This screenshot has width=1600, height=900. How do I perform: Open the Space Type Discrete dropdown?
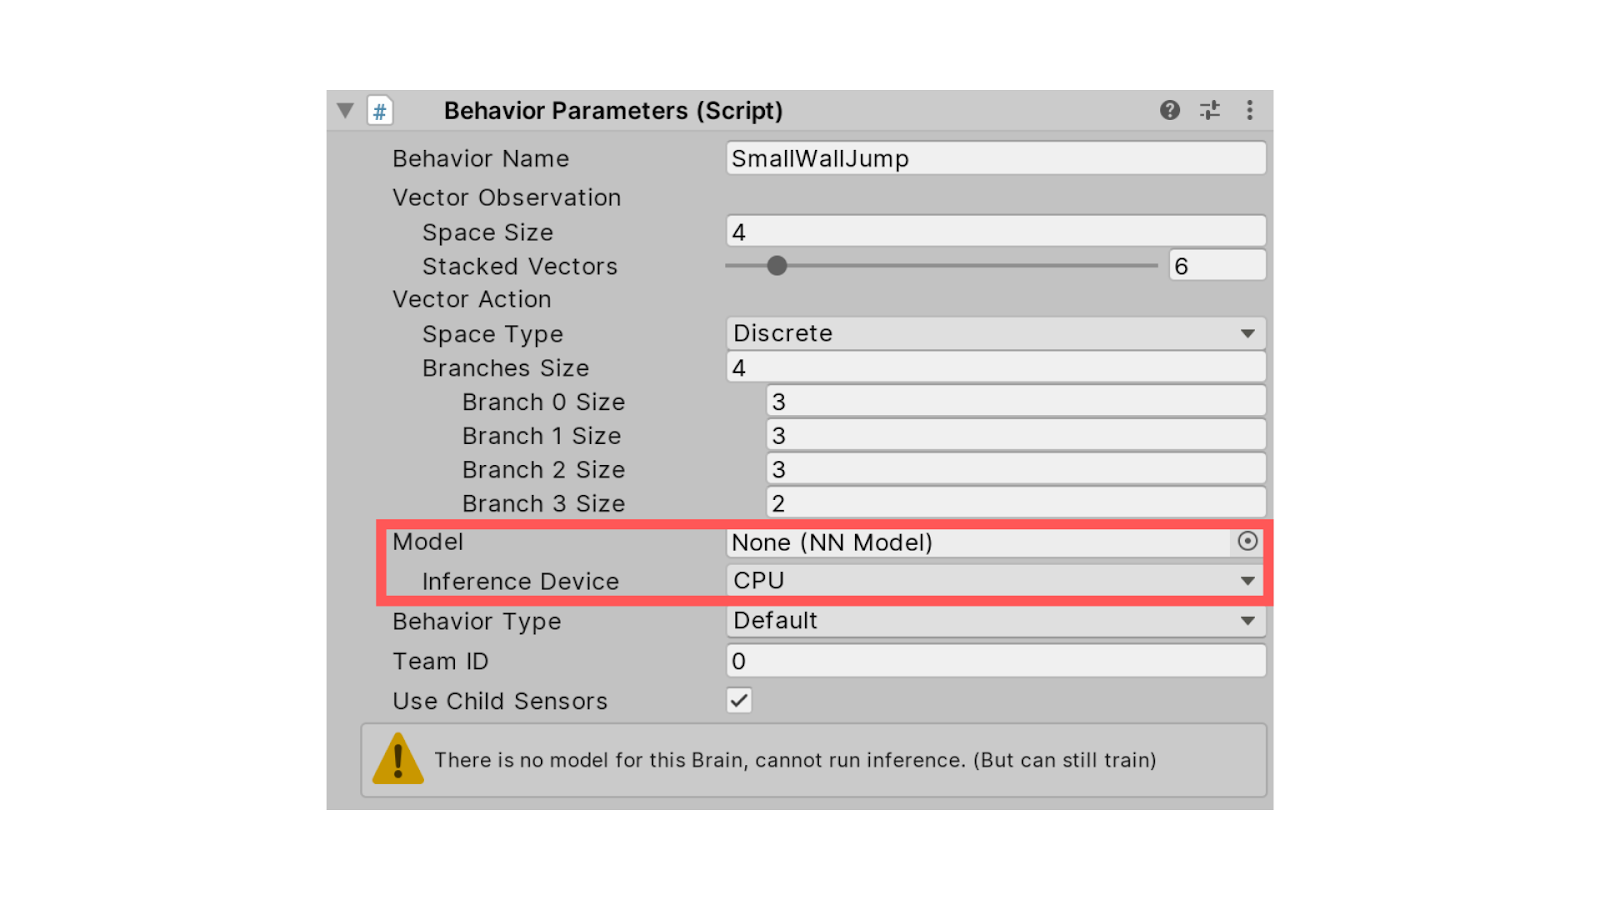(x=996, y=333)
